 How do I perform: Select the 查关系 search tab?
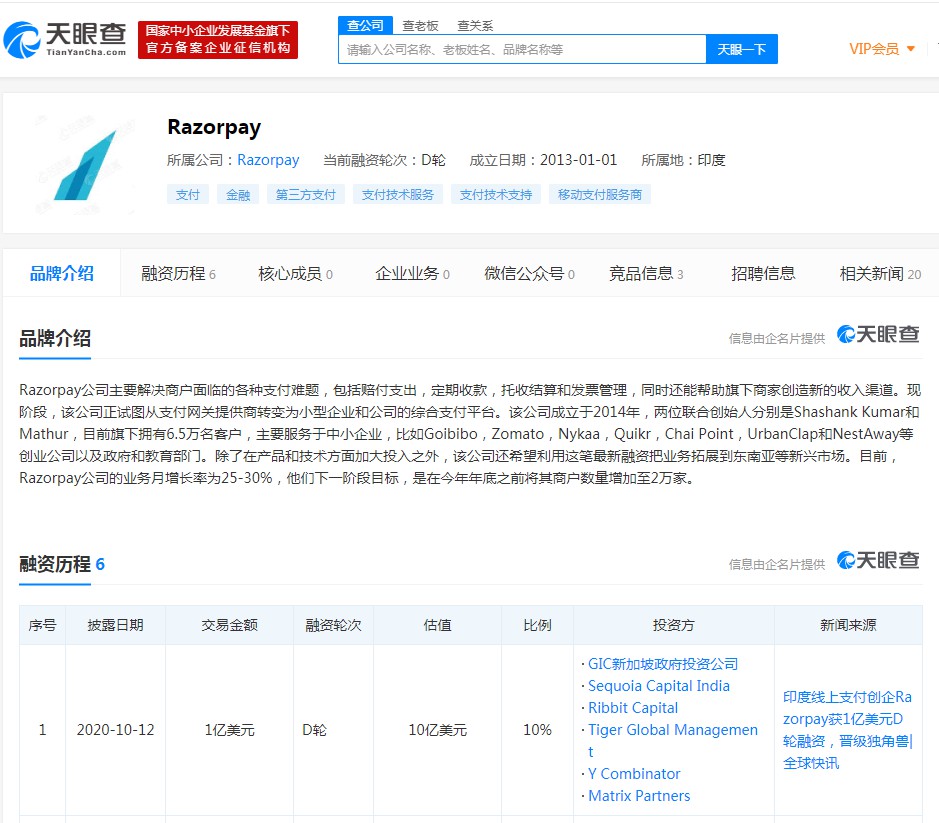475,26
